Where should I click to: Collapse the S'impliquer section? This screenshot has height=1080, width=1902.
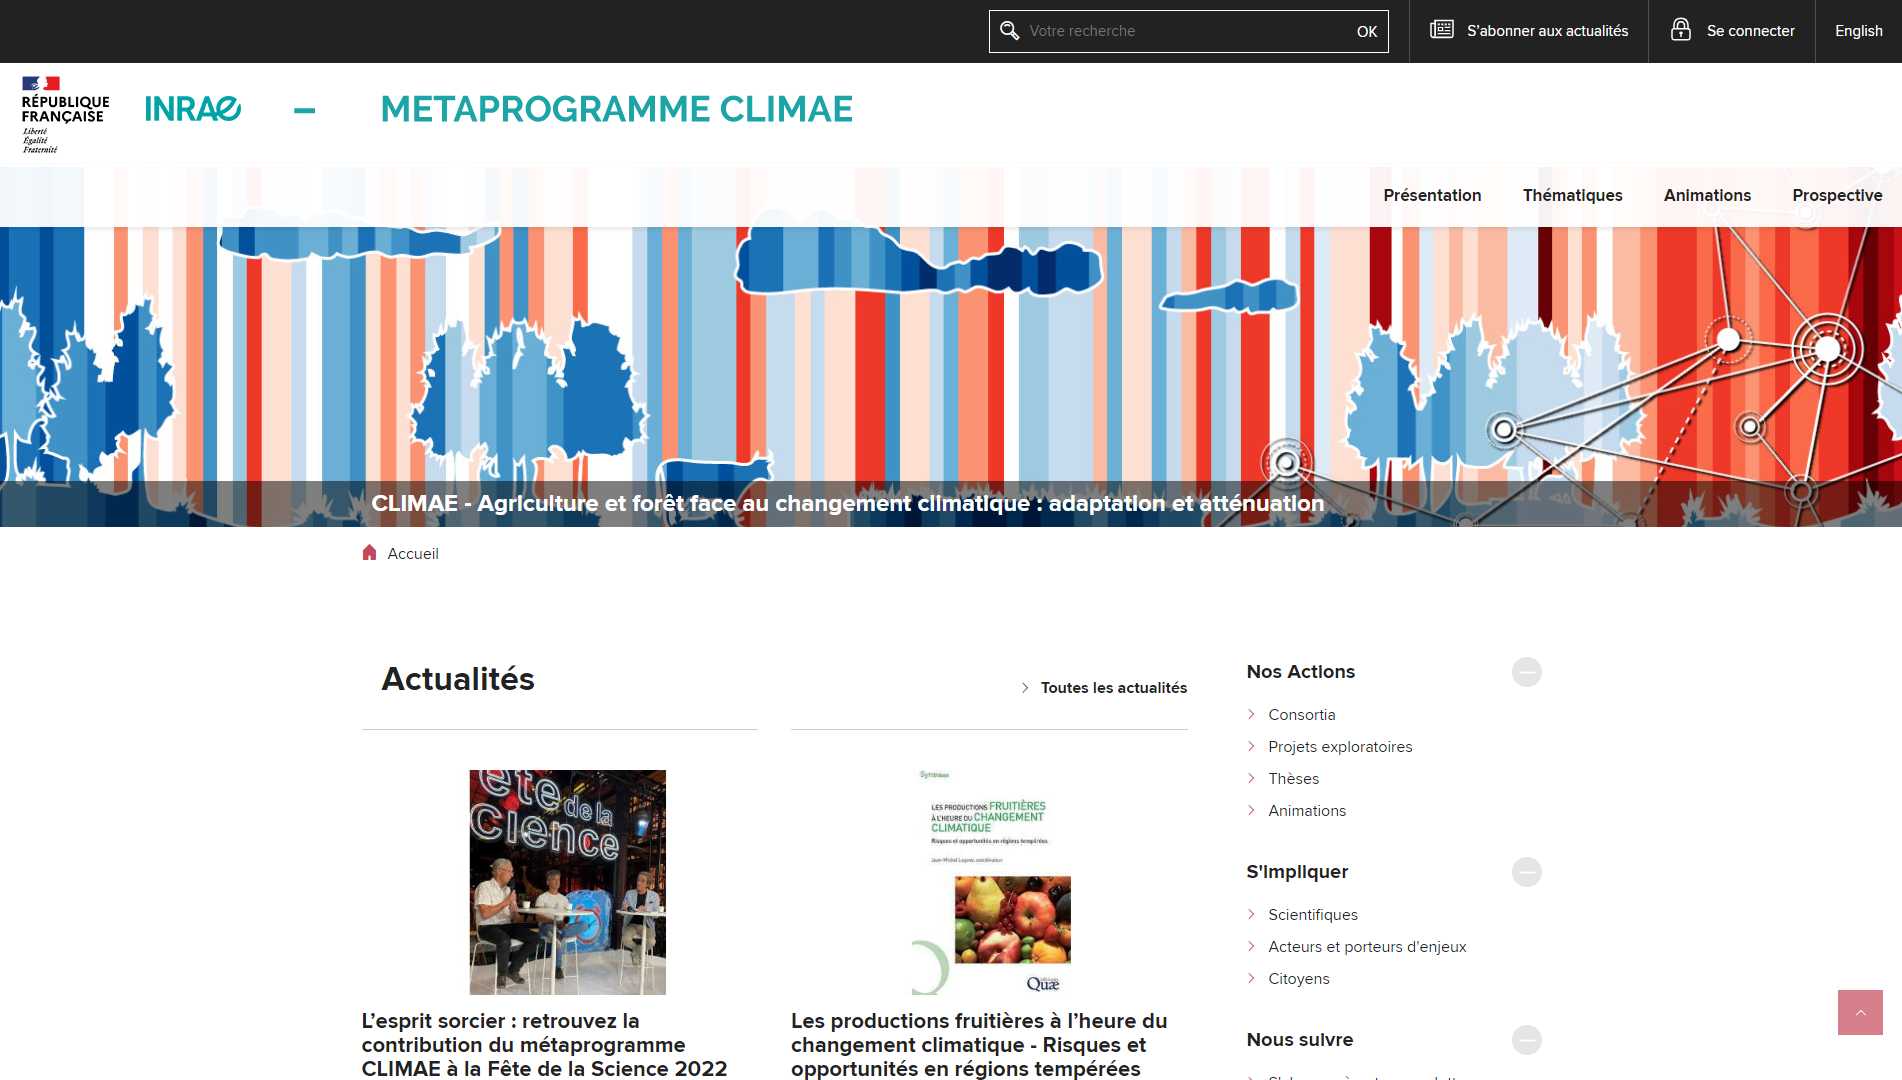tap(1526, 872)
